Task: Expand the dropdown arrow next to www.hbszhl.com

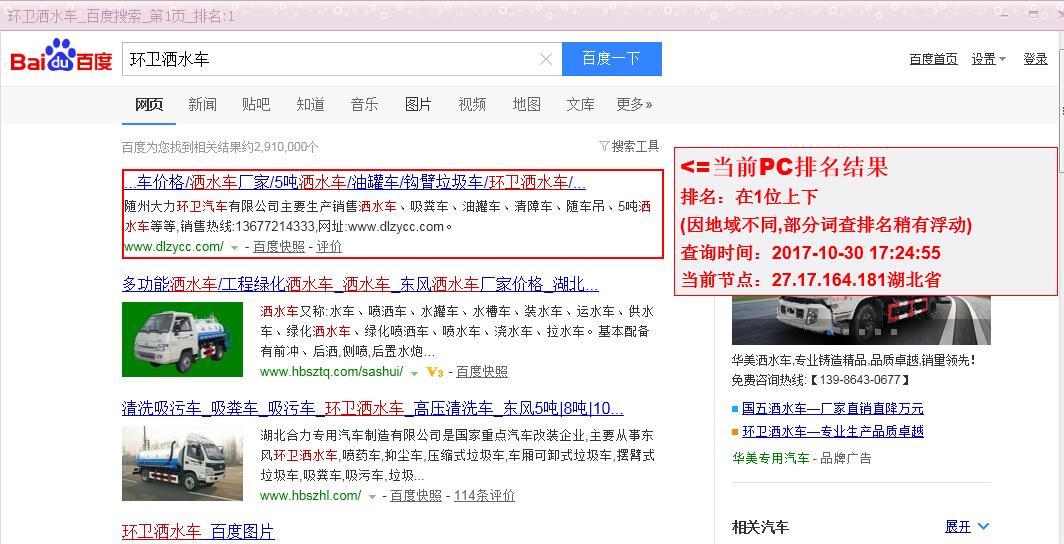Action: coord(372,497)
